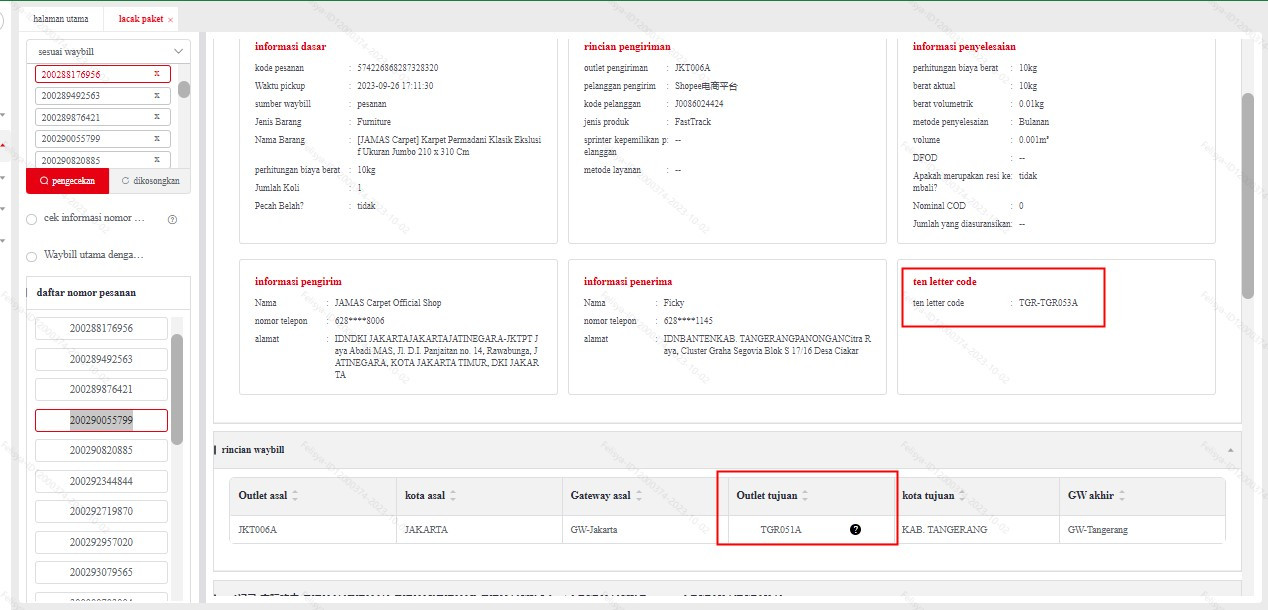The image size is (1268, 610).
Task: Click ten letter code value TGR-TGR053A
Action: click(x=1048, y=302)
